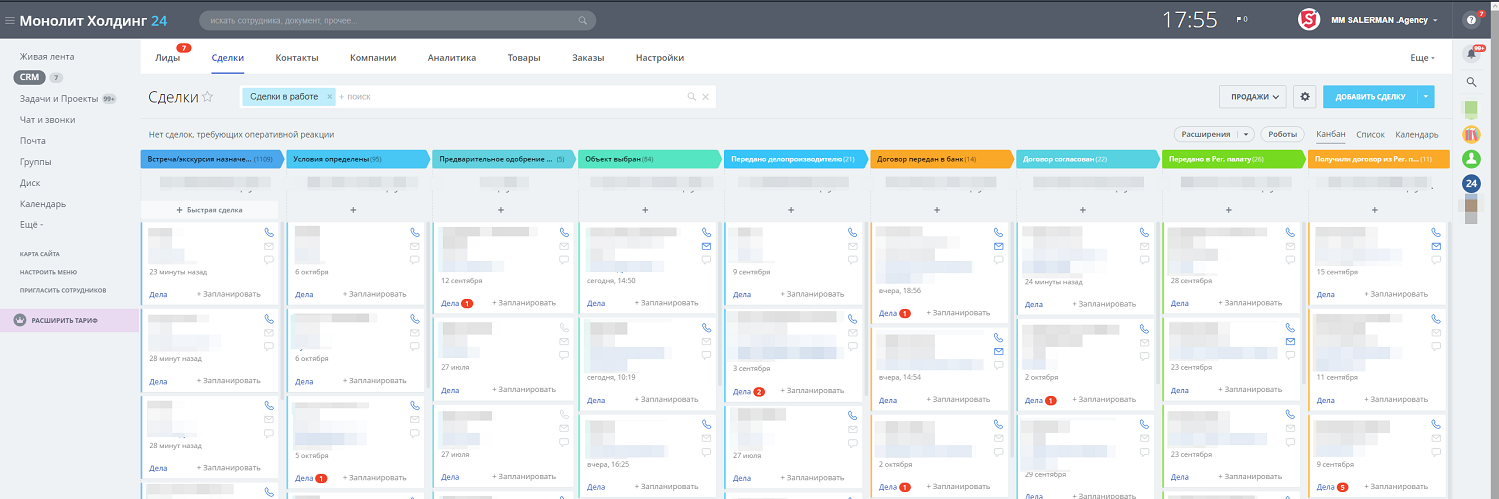
Task: Click phone icon on card dated сегодня, 10:19
Action: click(x=706, y=327)
